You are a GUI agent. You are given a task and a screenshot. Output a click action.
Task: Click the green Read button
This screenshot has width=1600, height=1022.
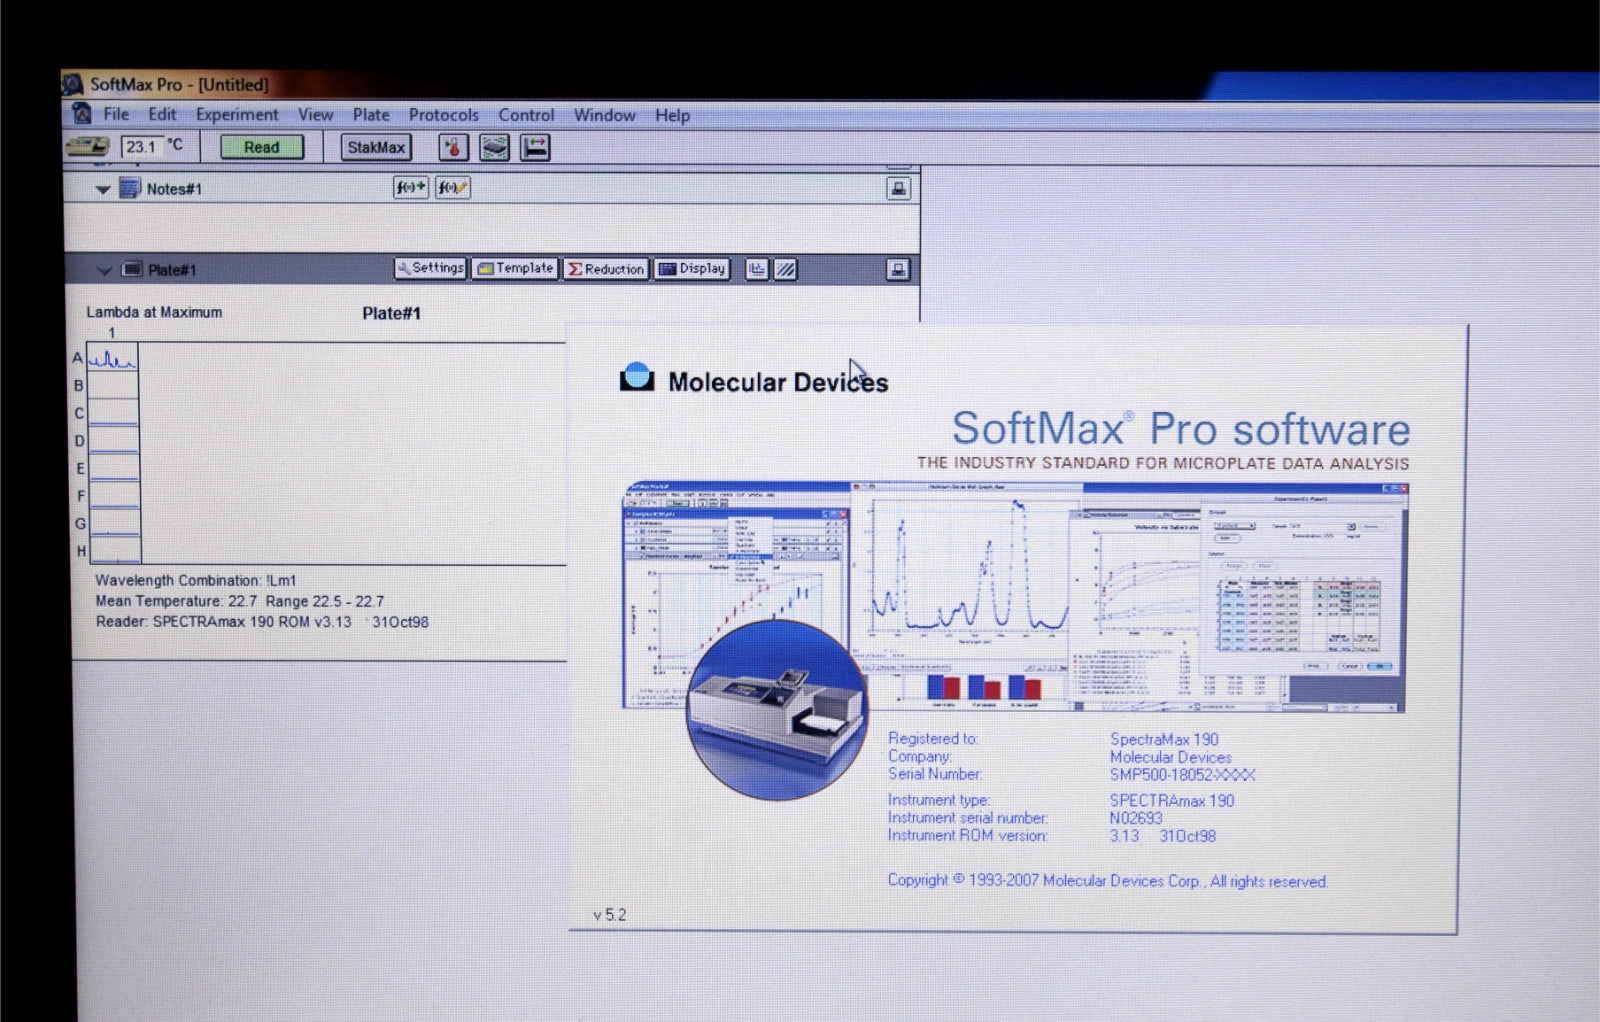click(262, 147)
